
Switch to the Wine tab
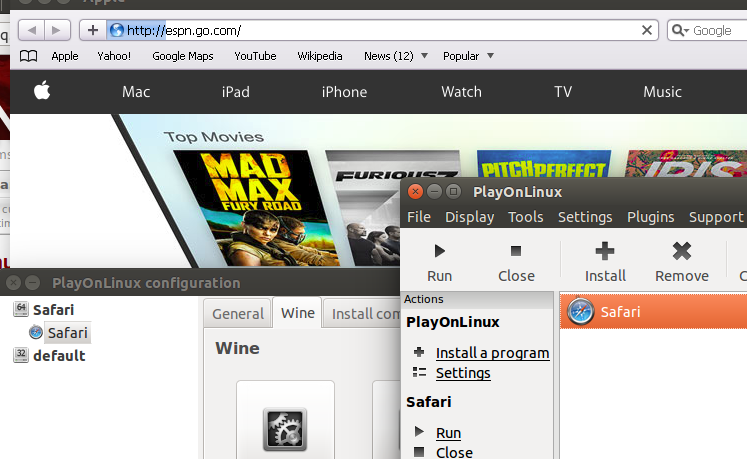(x=298, y=313)
